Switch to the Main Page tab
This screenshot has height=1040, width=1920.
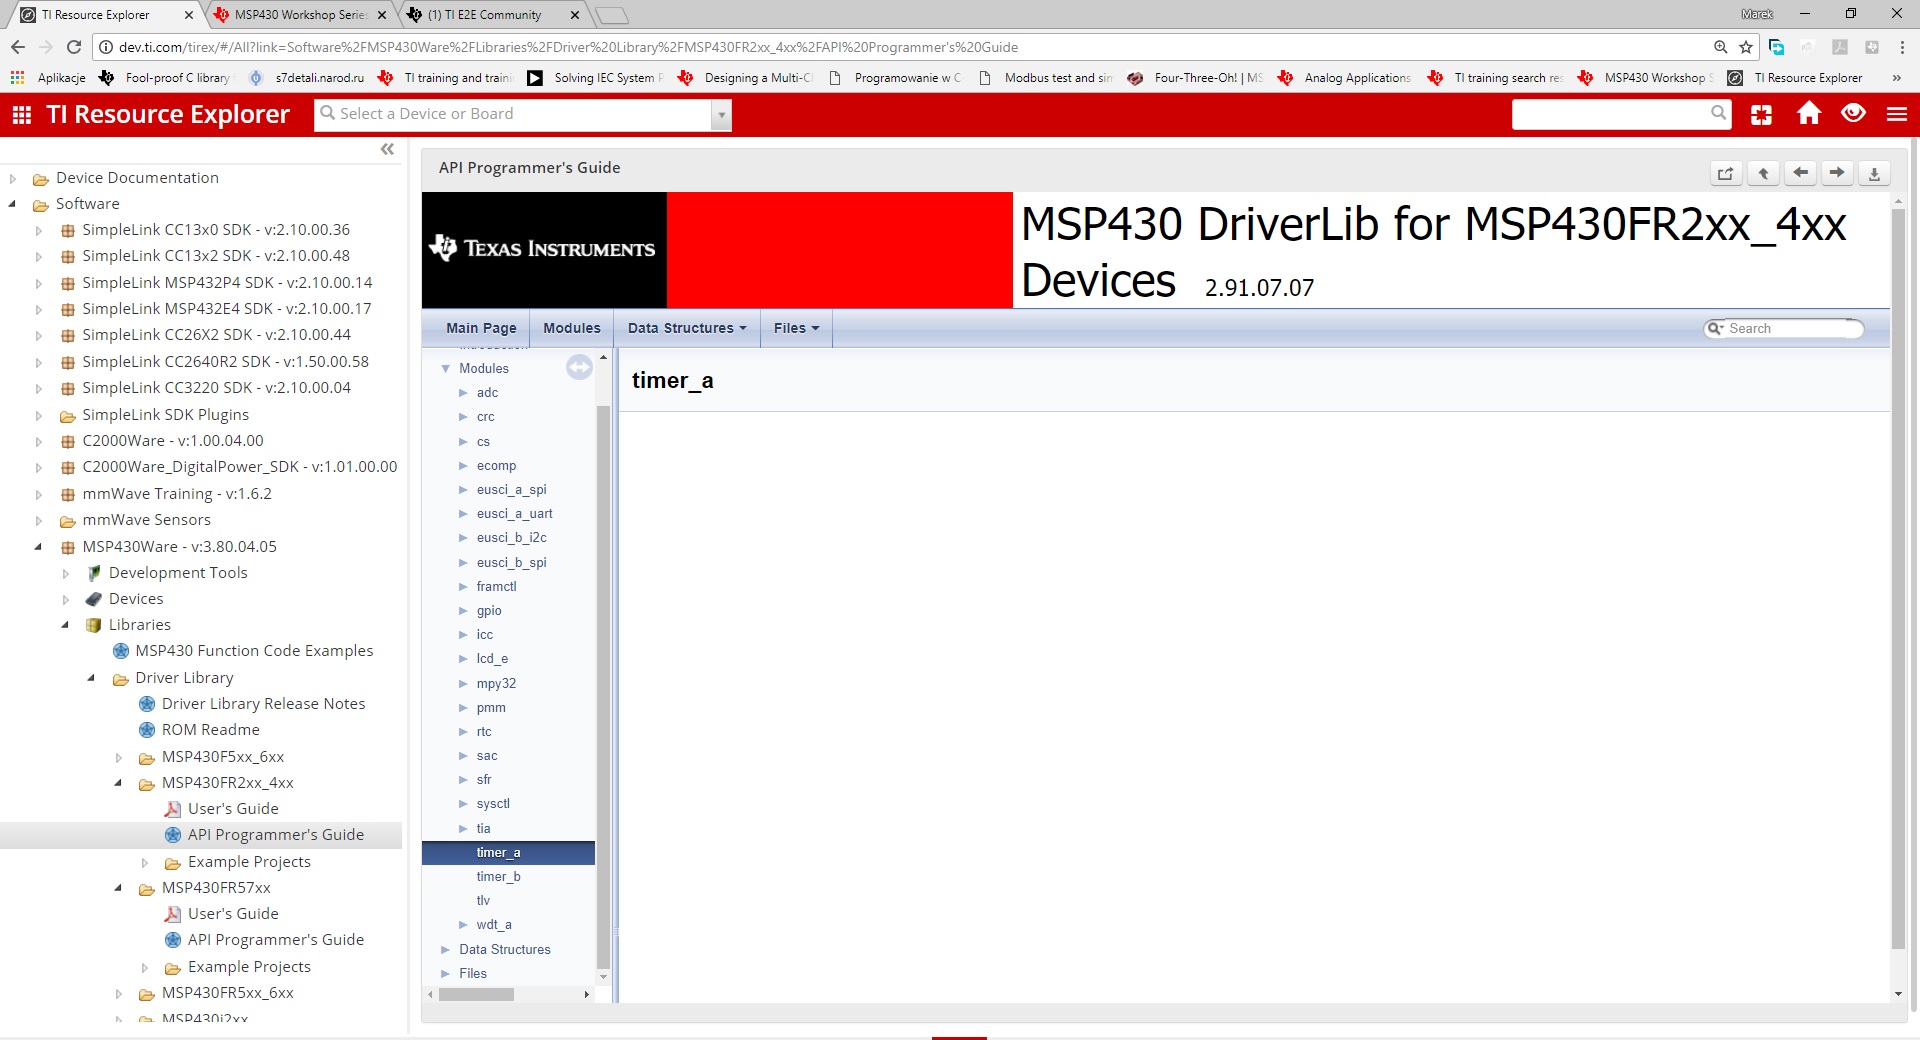point(481,328)
